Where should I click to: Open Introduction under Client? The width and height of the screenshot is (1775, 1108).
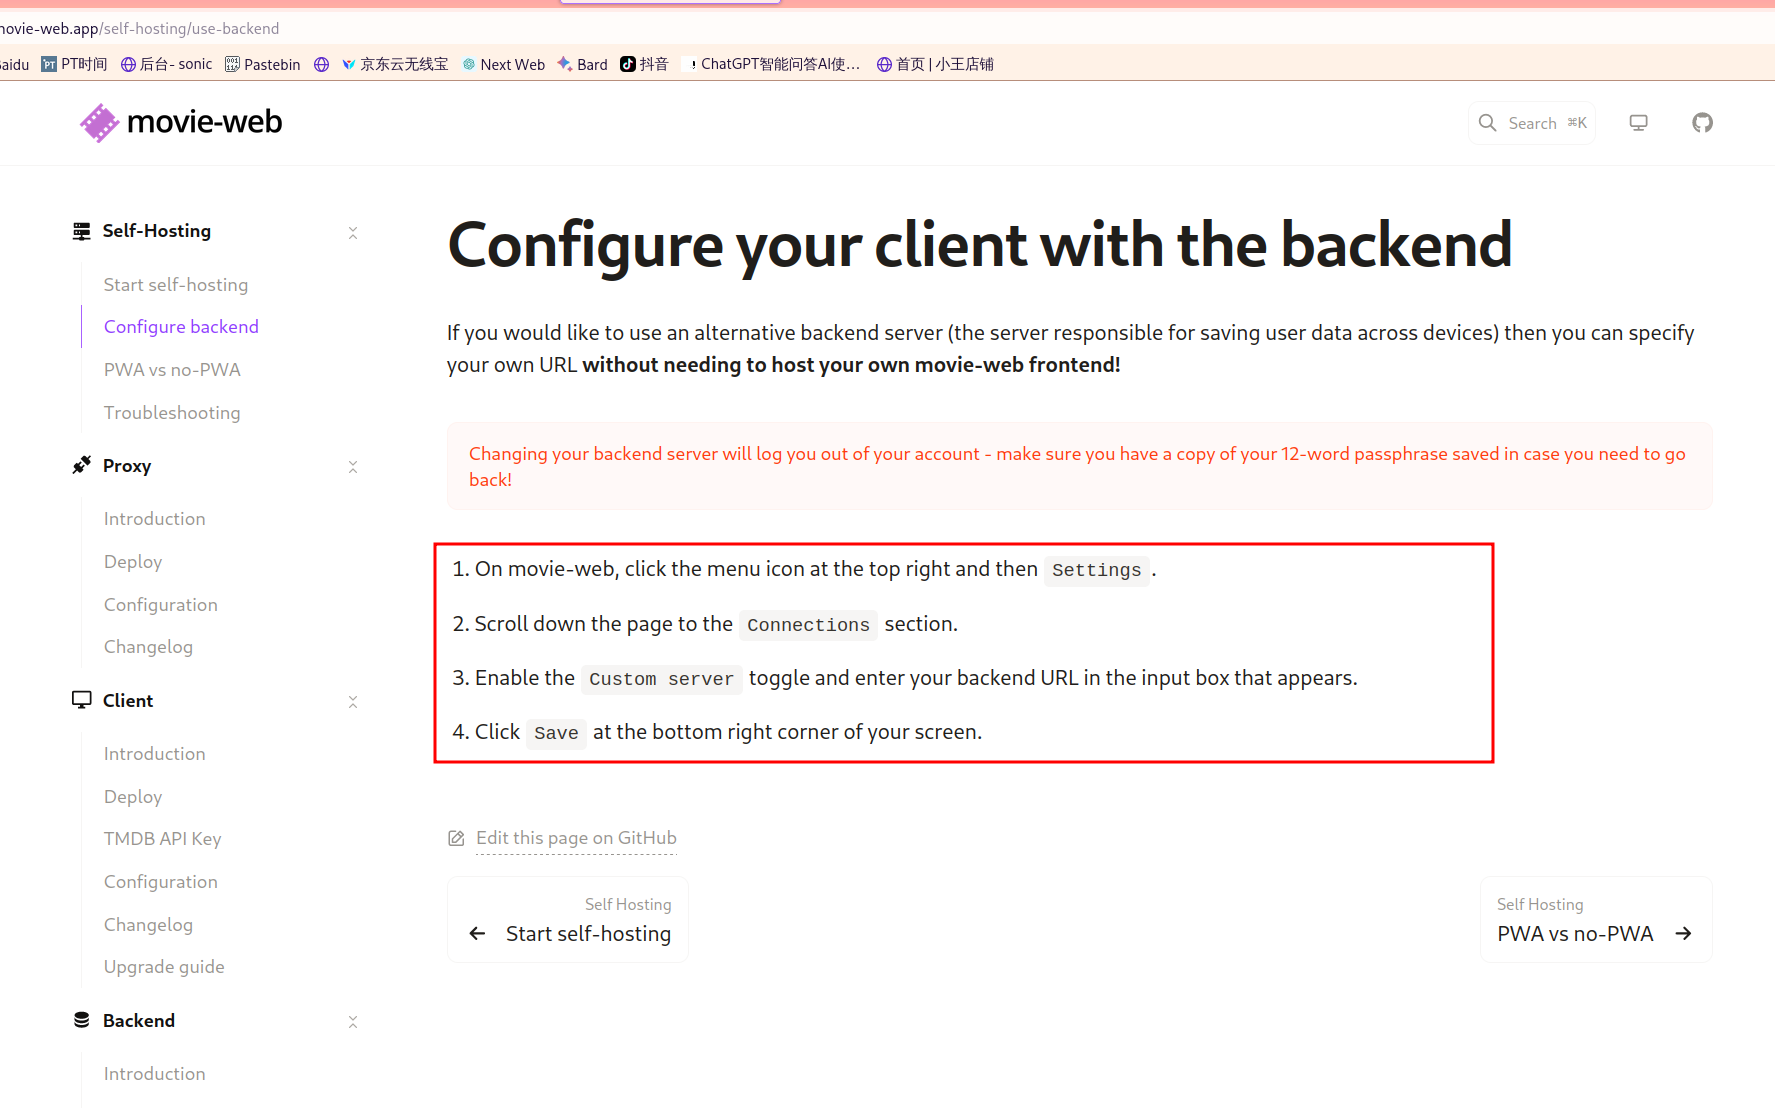pyautogui.click(x=155, y=754)
